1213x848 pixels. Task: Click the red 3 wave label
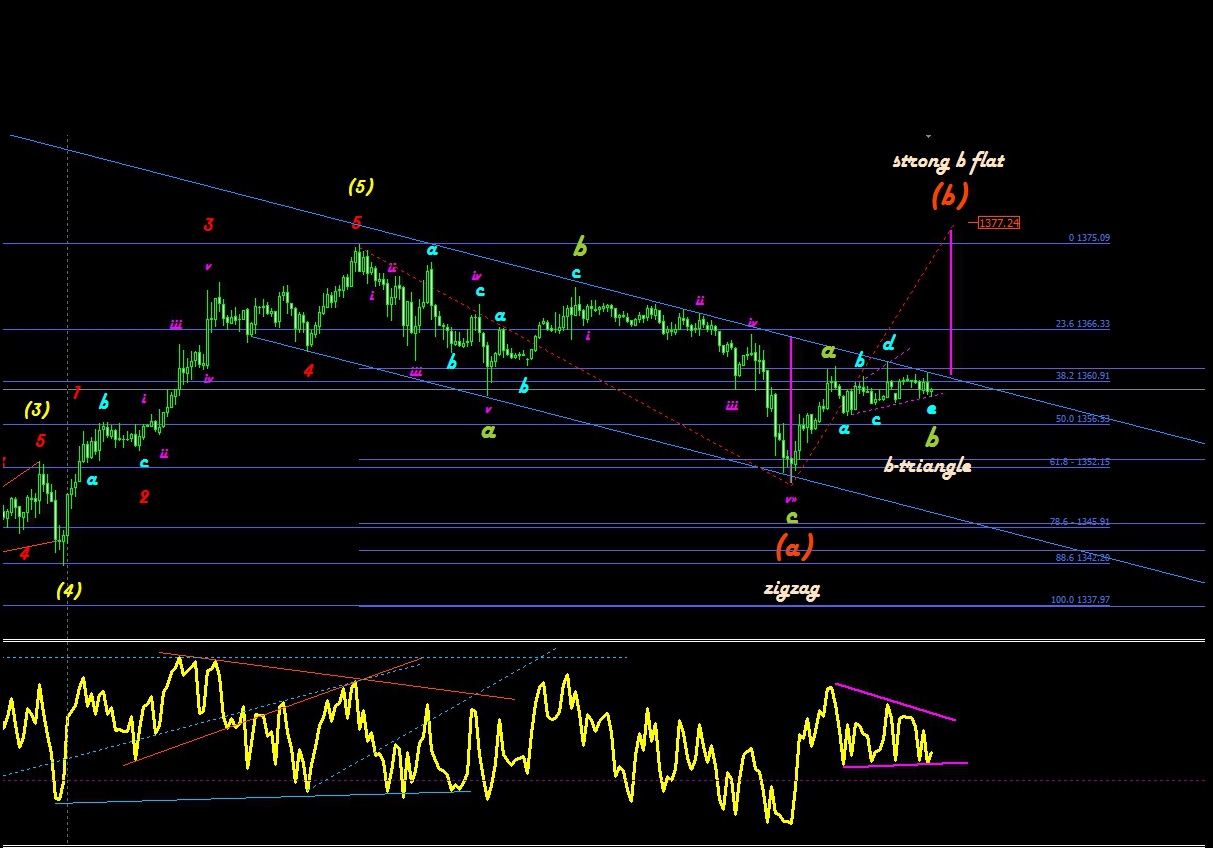208,225
